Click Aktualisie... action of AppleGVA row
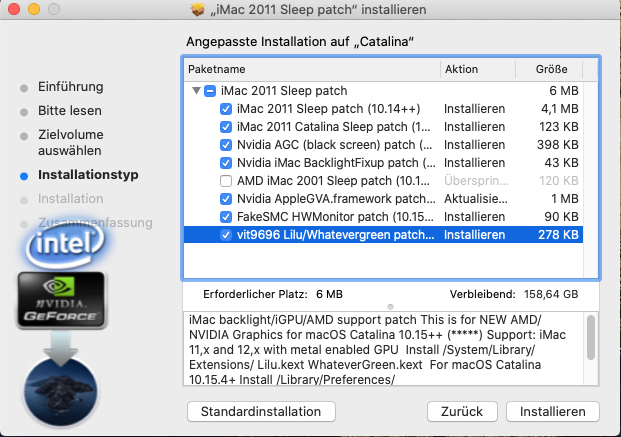Image resolution: width=621 pixels, height=437 pixels. (x=476, y=199)
